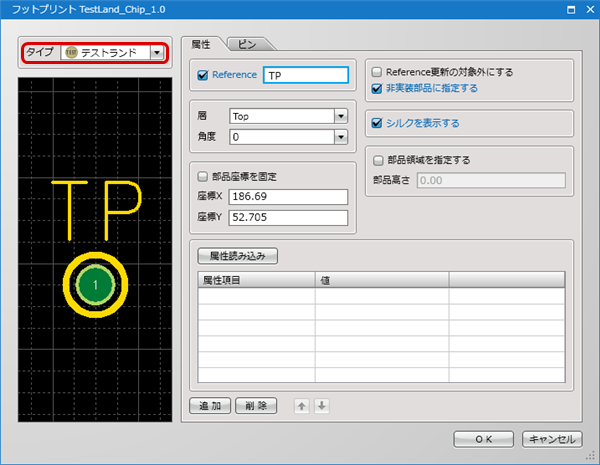Click the 部品高さ input field

pos(491,180)
